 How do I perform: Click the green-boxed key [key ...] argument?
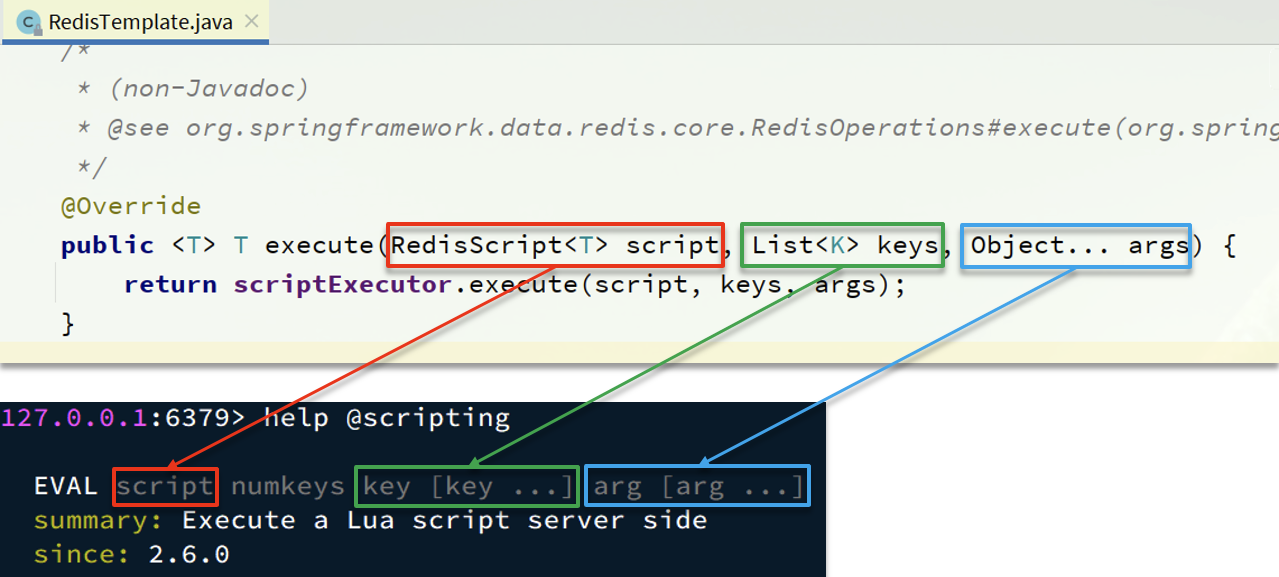(x=467, y=486)
